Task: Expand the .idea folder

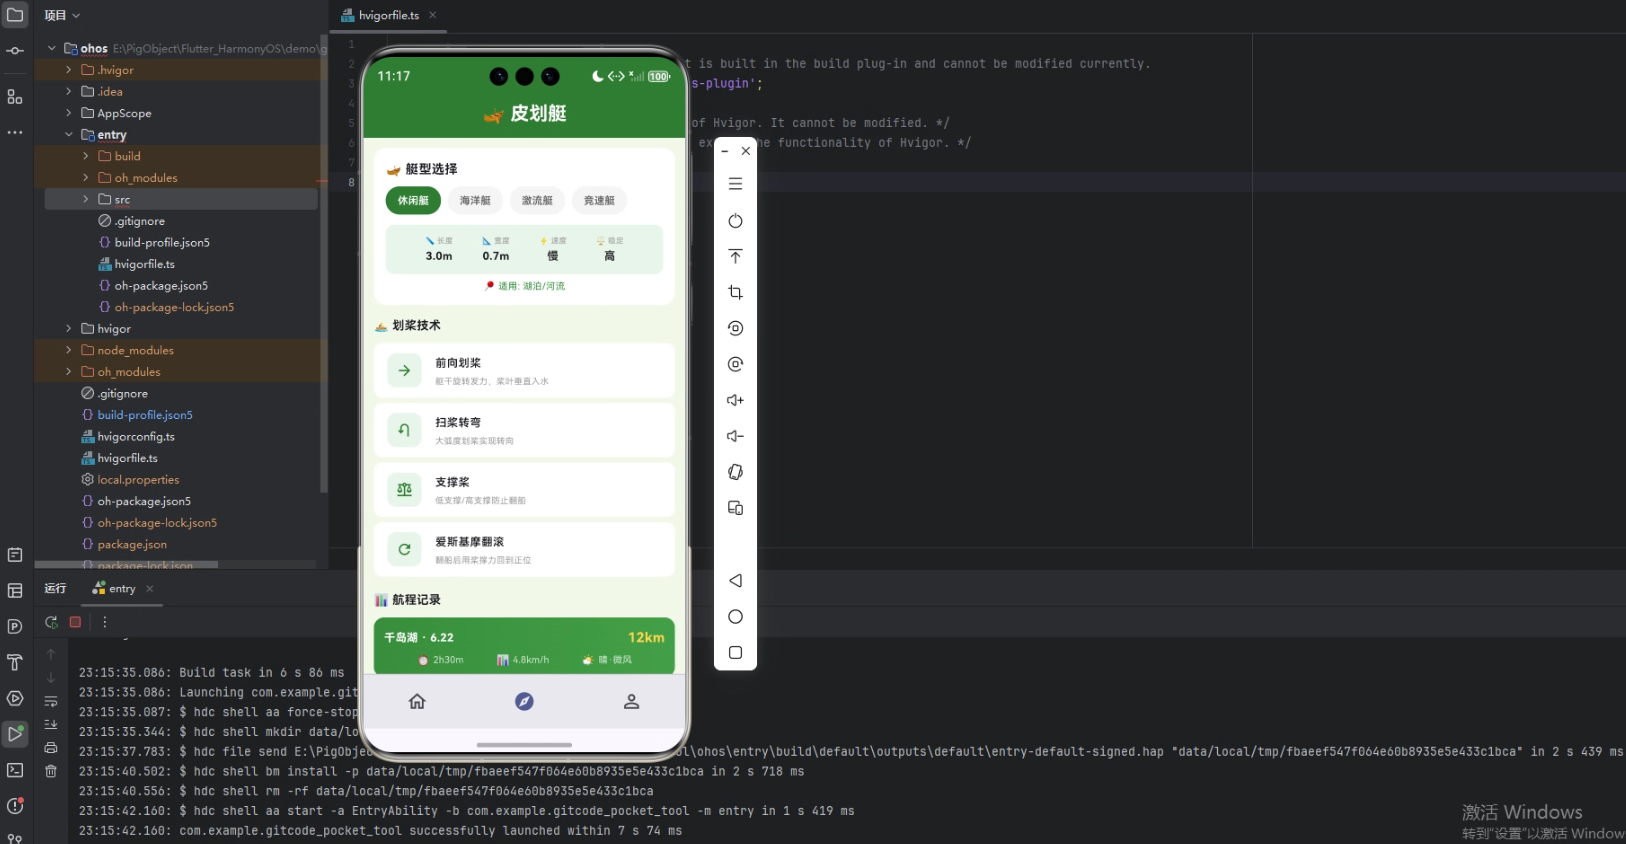Action: [x=69, y=91]
